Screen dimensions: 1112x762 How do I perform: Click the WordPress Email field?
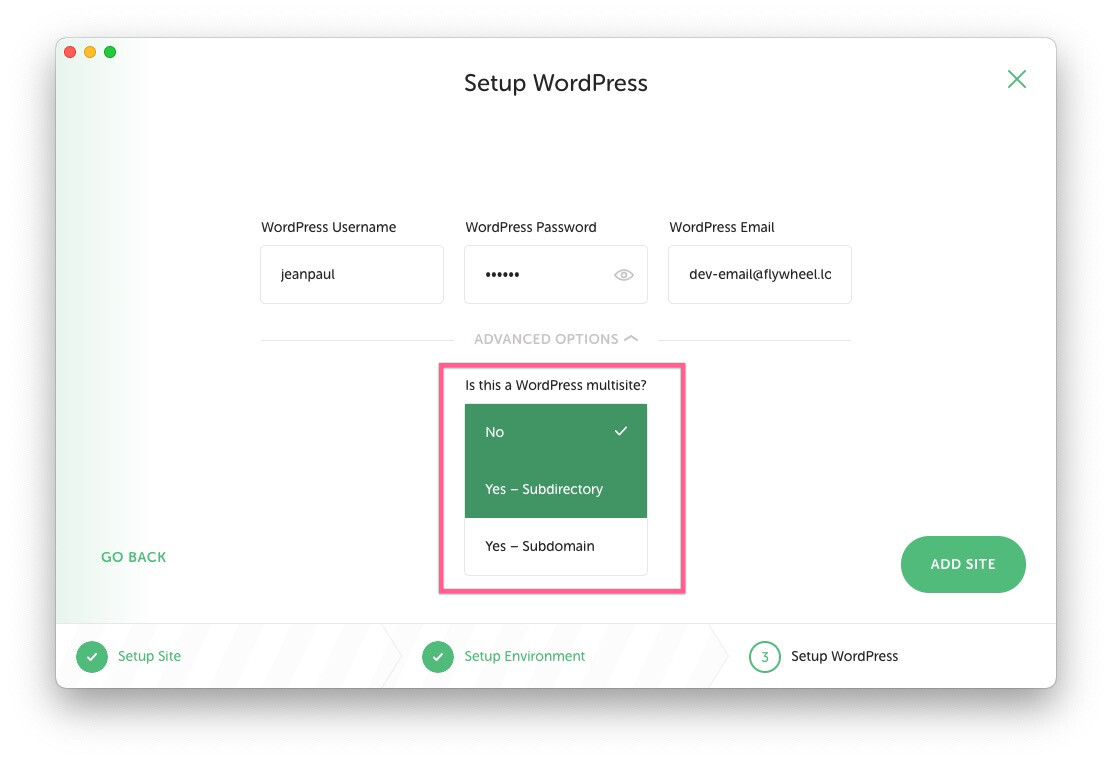click(x=760, y=275)
